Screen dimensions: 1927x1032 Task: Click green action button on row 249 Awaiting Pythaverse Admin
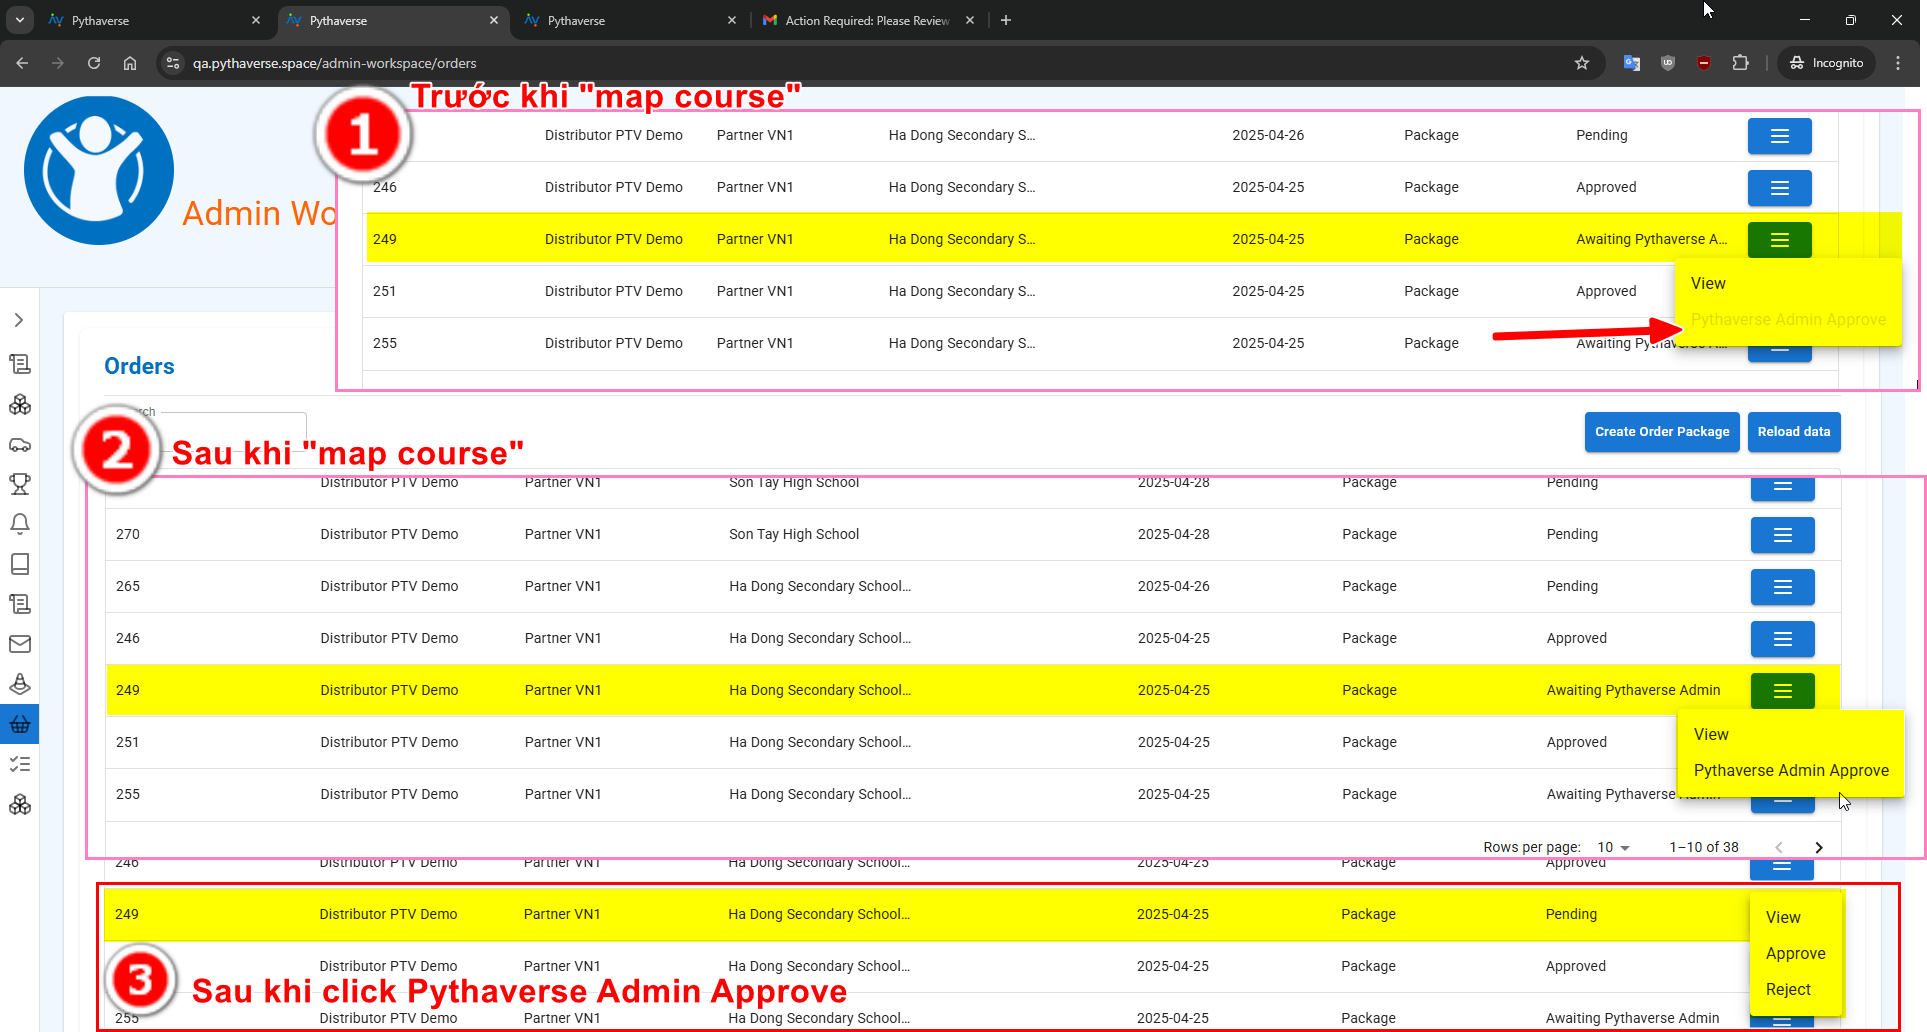(1782, 691)
